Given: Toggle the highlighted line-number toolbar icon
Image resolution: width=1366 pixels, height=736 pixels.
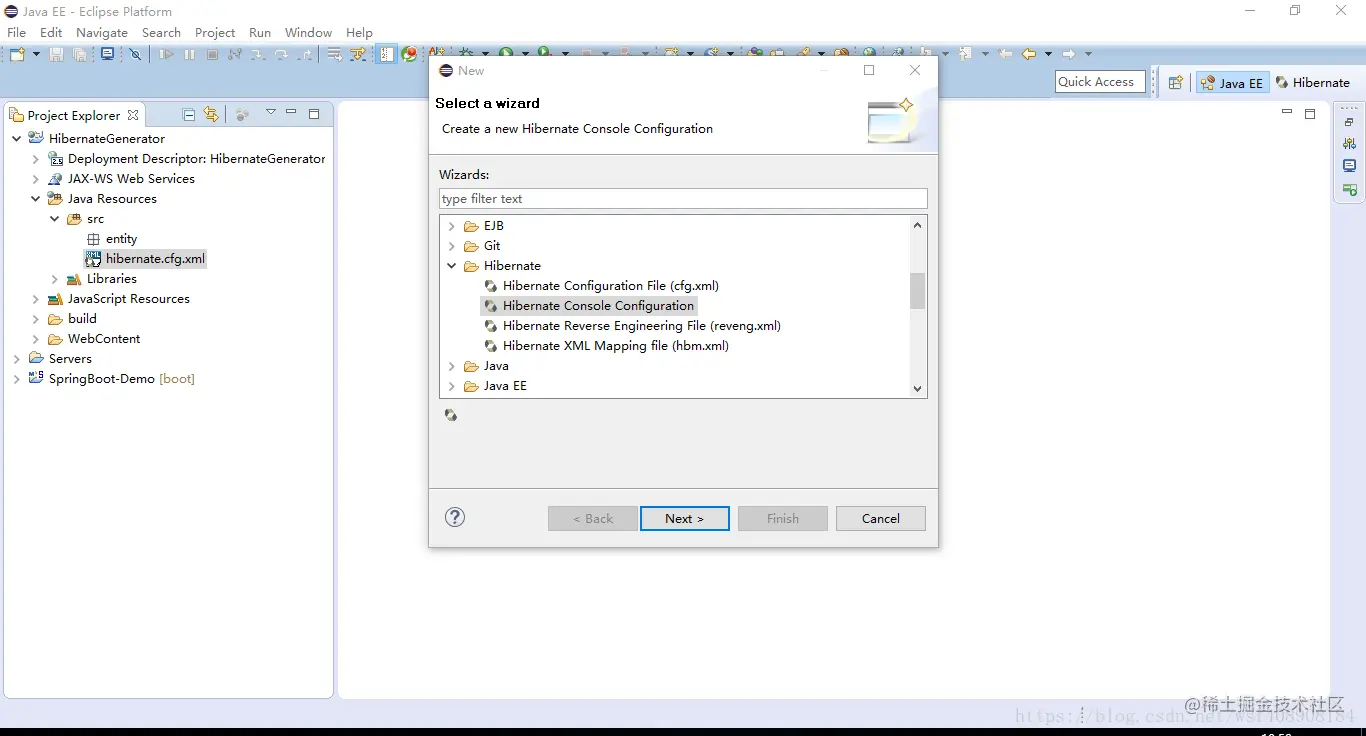Looking at the screenshot, I should (x=387, y=54).
